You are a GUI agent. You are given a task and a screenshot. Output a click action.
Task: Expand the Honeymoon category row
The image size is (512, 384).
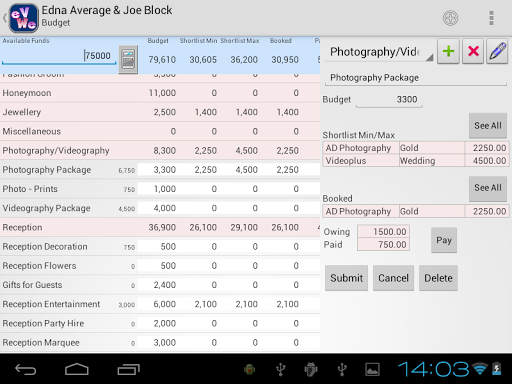160,93
